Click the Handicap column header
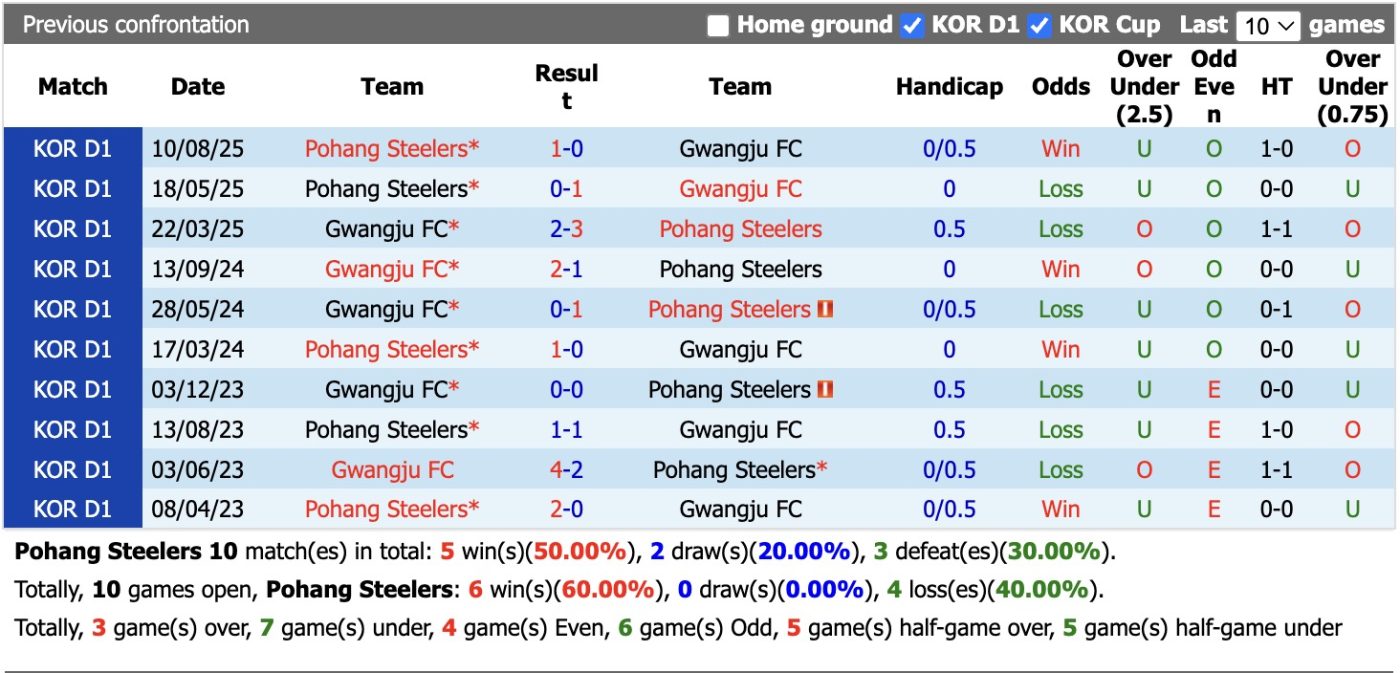Viewport: 1400px width, 673px height. click(949, 87)
